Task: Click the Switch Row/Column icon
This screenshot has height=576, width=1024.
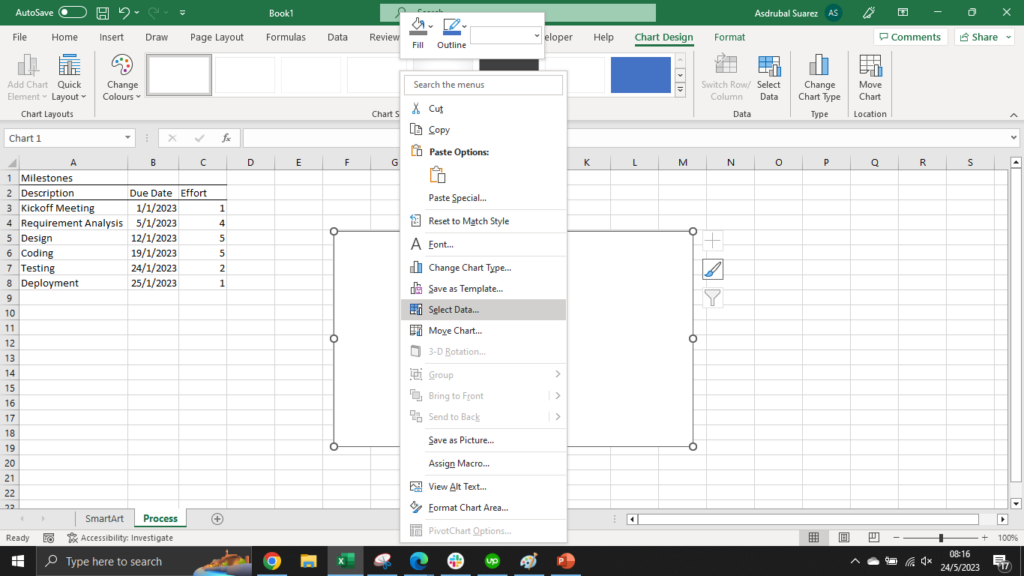Action: [726, 77]
